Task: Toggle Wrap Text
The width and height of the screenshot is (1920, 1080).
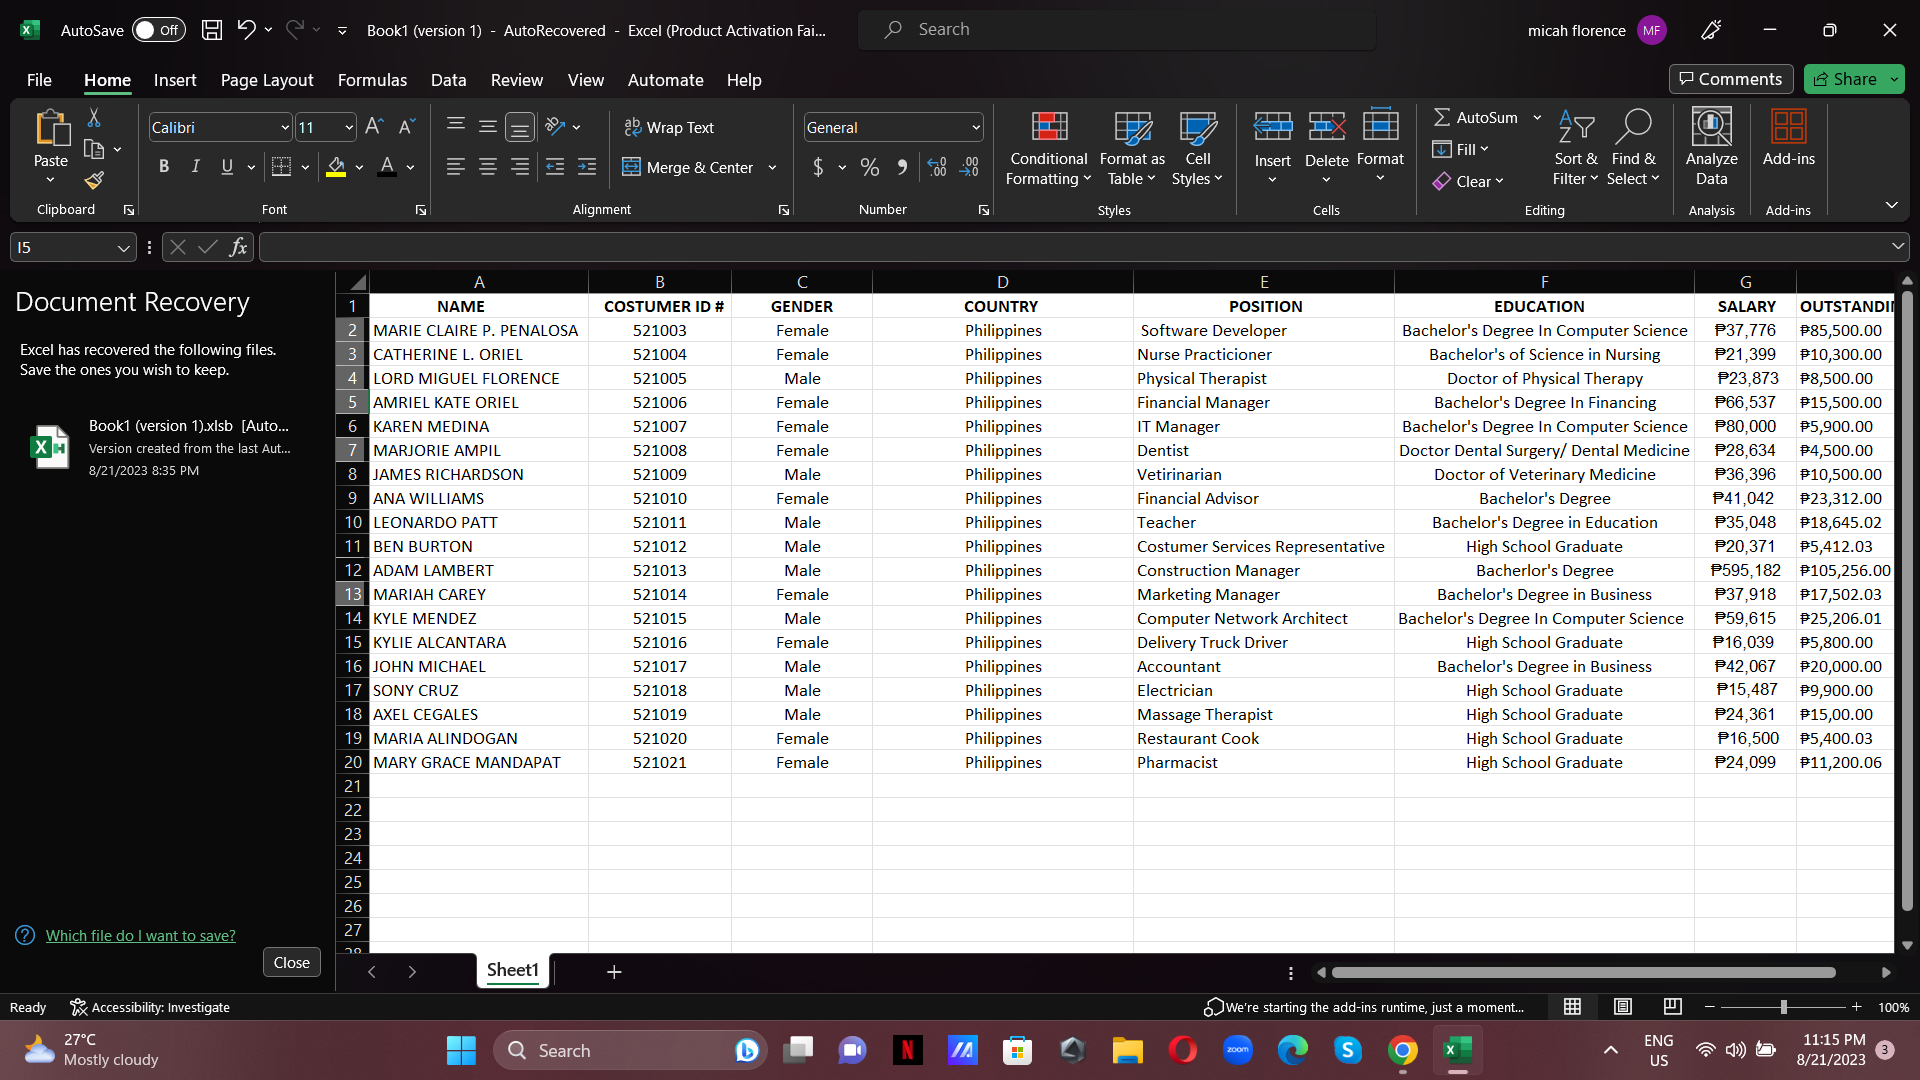Action: tap(669, 127)
